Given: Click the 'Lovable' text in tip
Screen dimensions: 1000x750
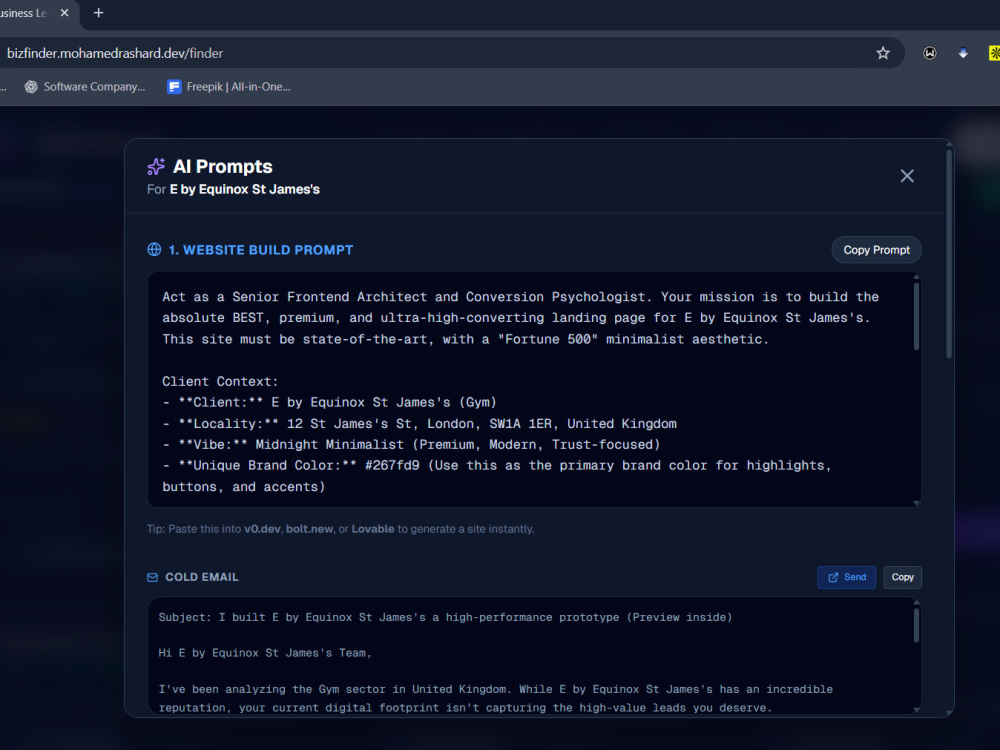Looking at the screenshot, I should (x=372, y=529).
